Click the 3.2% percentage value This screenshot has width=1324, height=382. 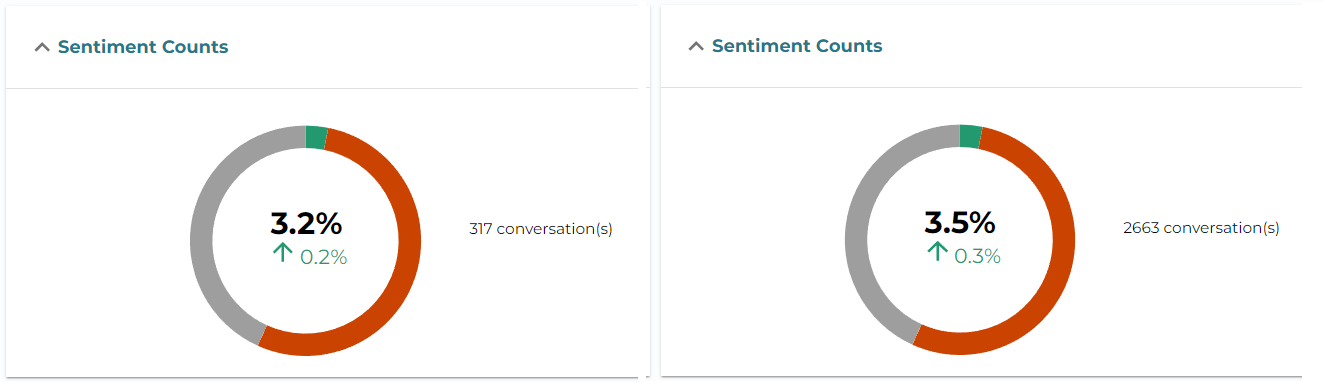pos(306,224)
